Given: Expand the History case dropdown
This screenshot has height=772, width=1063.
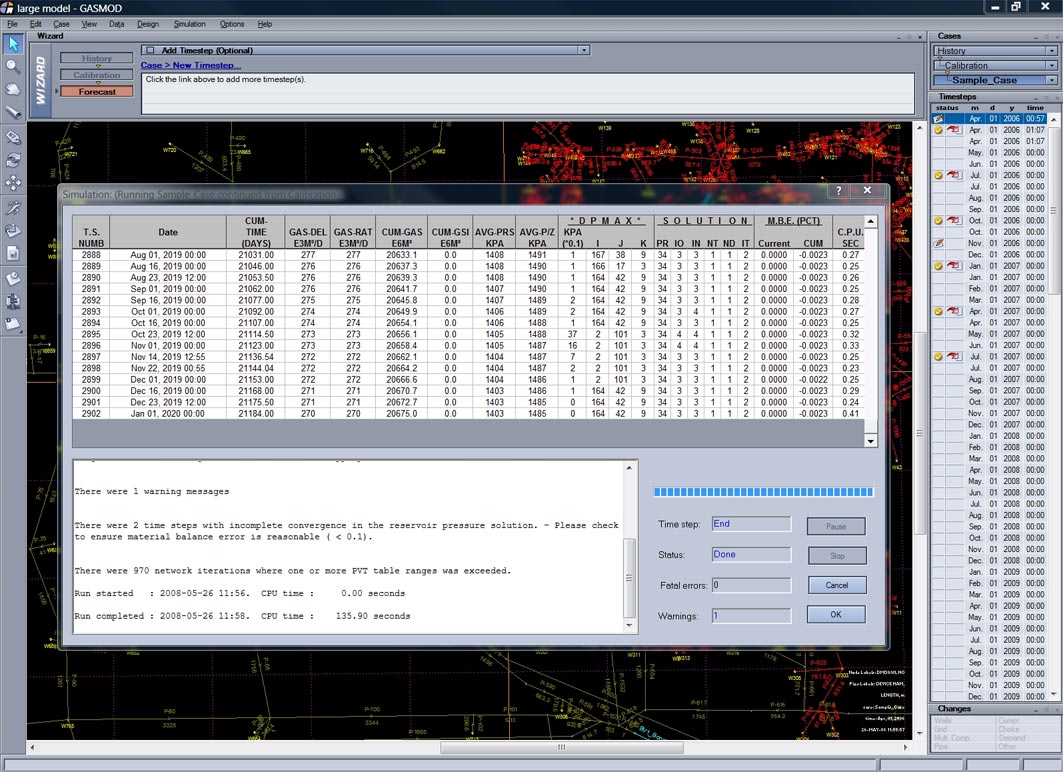Looking at the screenshot, I should pyautogui.click(x=1051, y=51).
